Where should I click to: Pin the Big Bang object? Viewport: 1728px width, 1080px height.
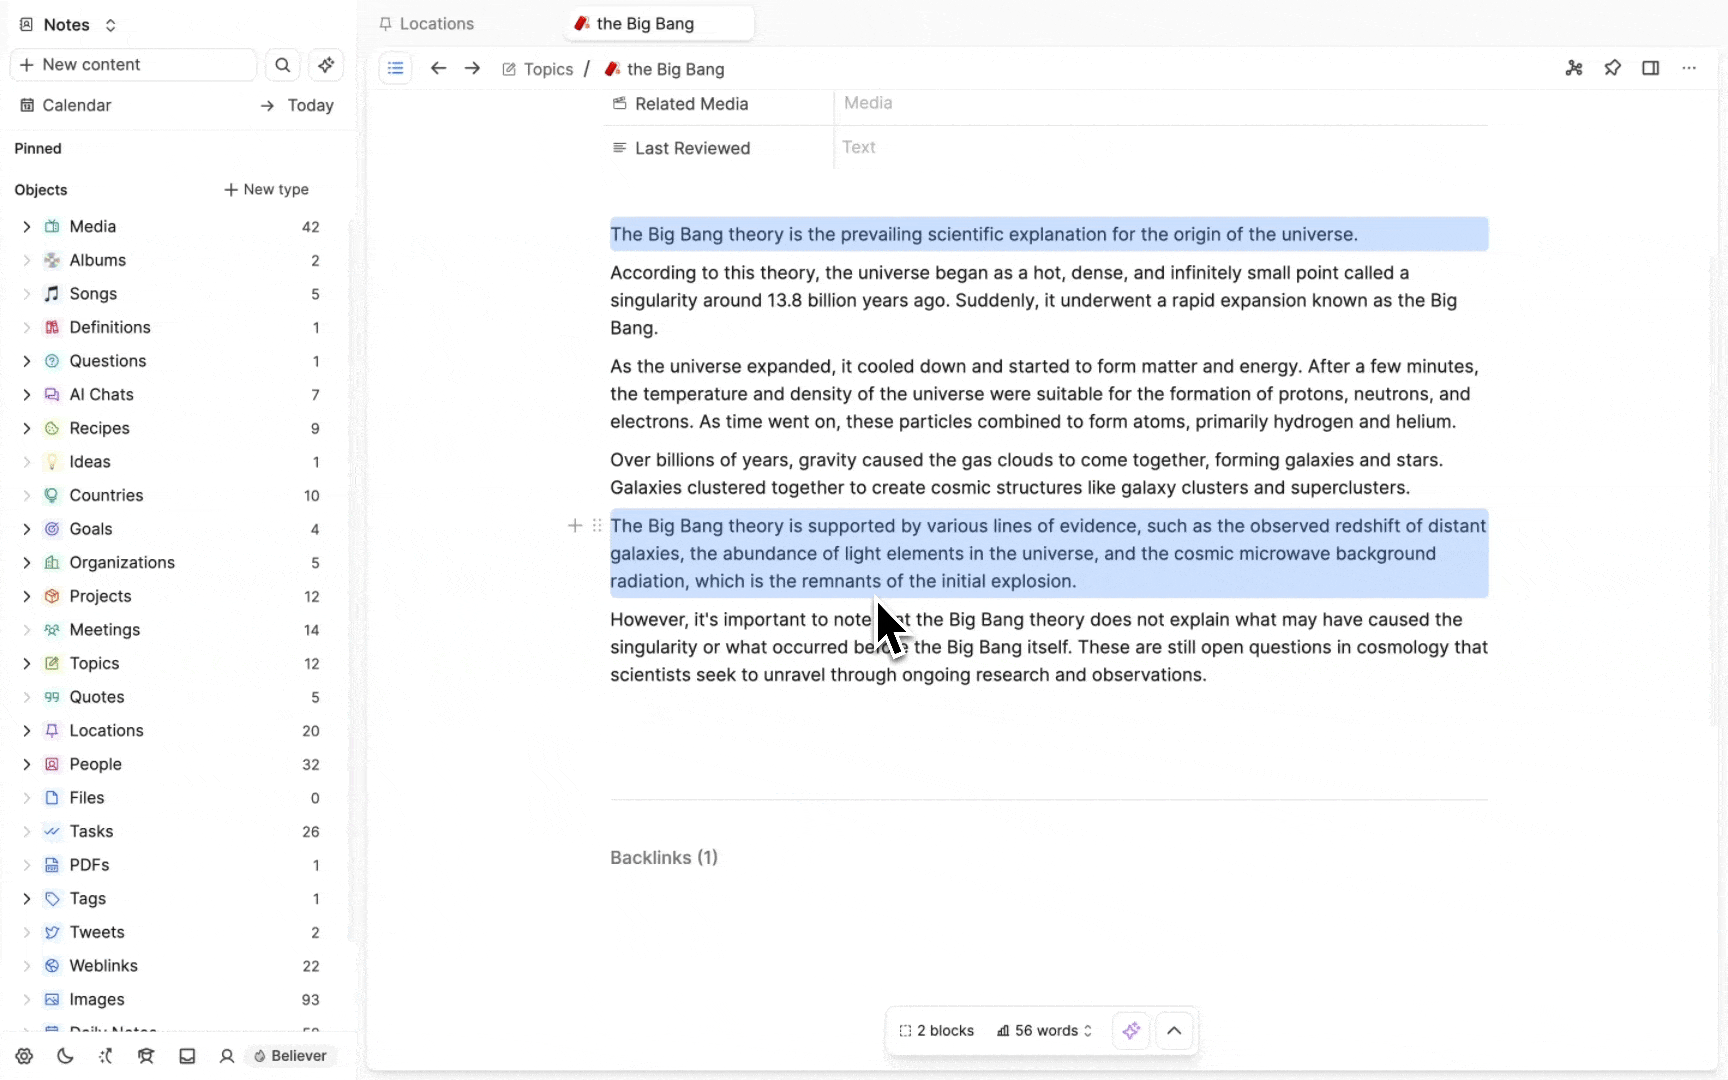click(1614, 68)
